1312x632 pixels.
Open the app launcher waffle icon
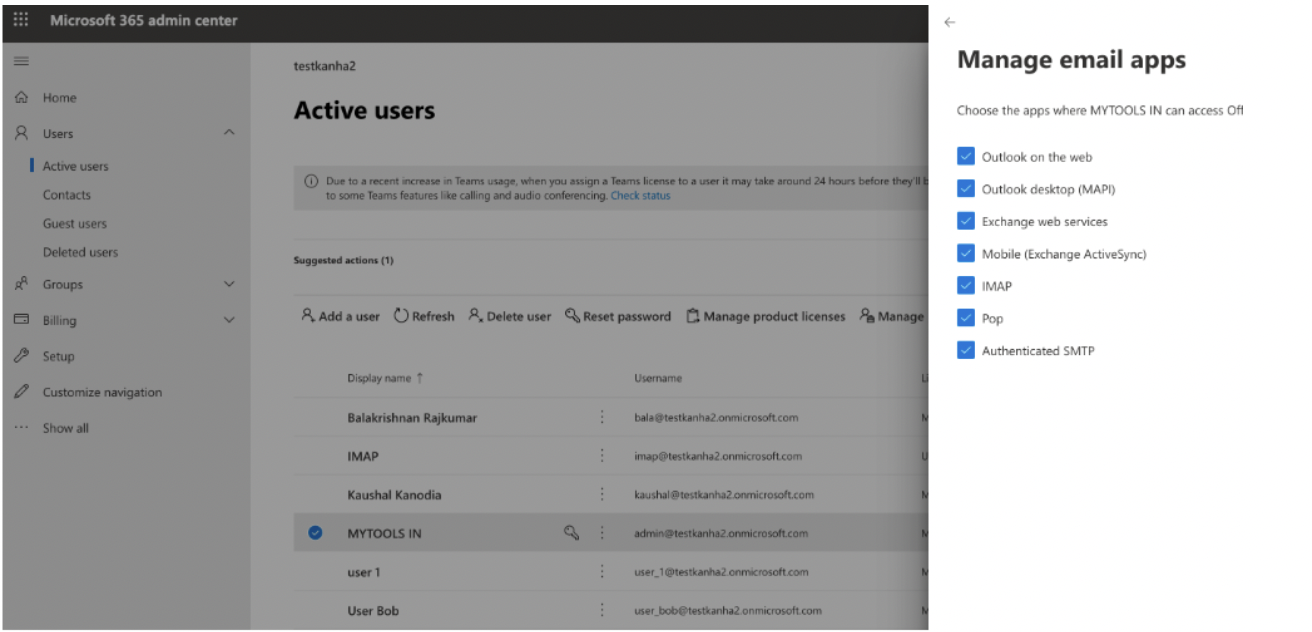(21, 20)
